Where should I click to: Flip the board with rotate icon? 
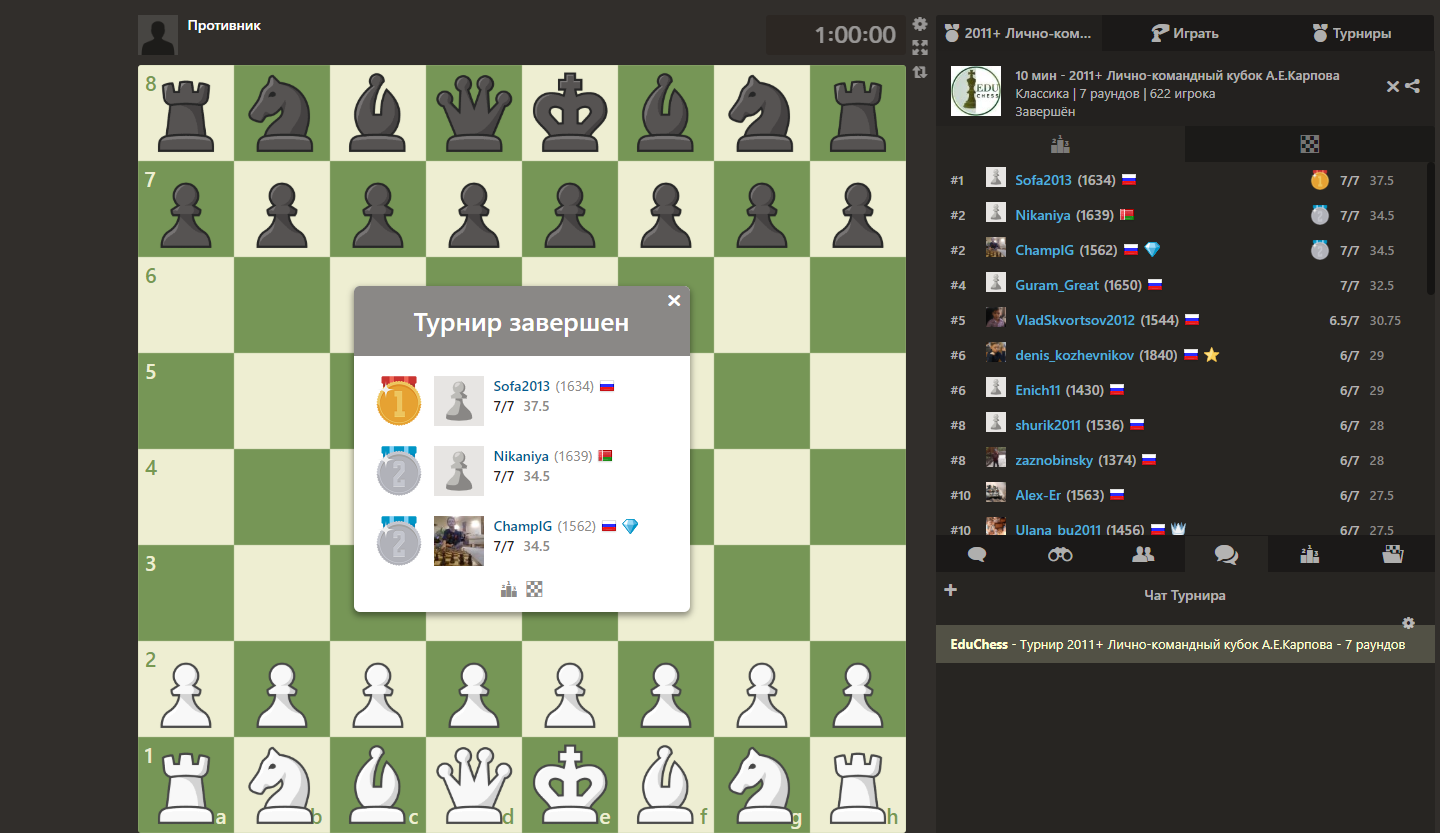click(x=920, y=72)
